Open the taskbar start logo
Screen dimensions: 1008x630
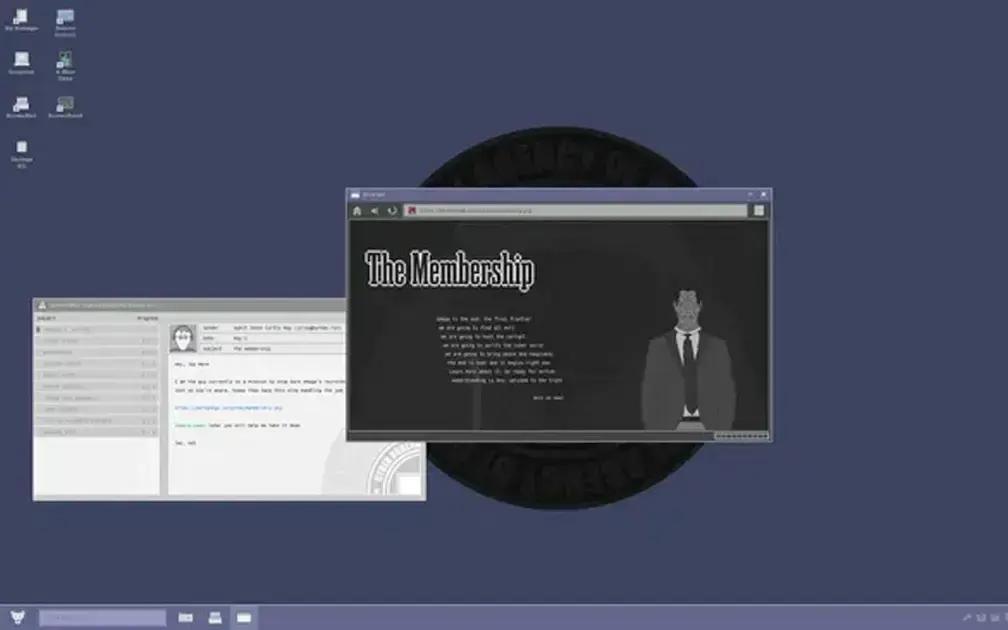(x=17, y=617)
